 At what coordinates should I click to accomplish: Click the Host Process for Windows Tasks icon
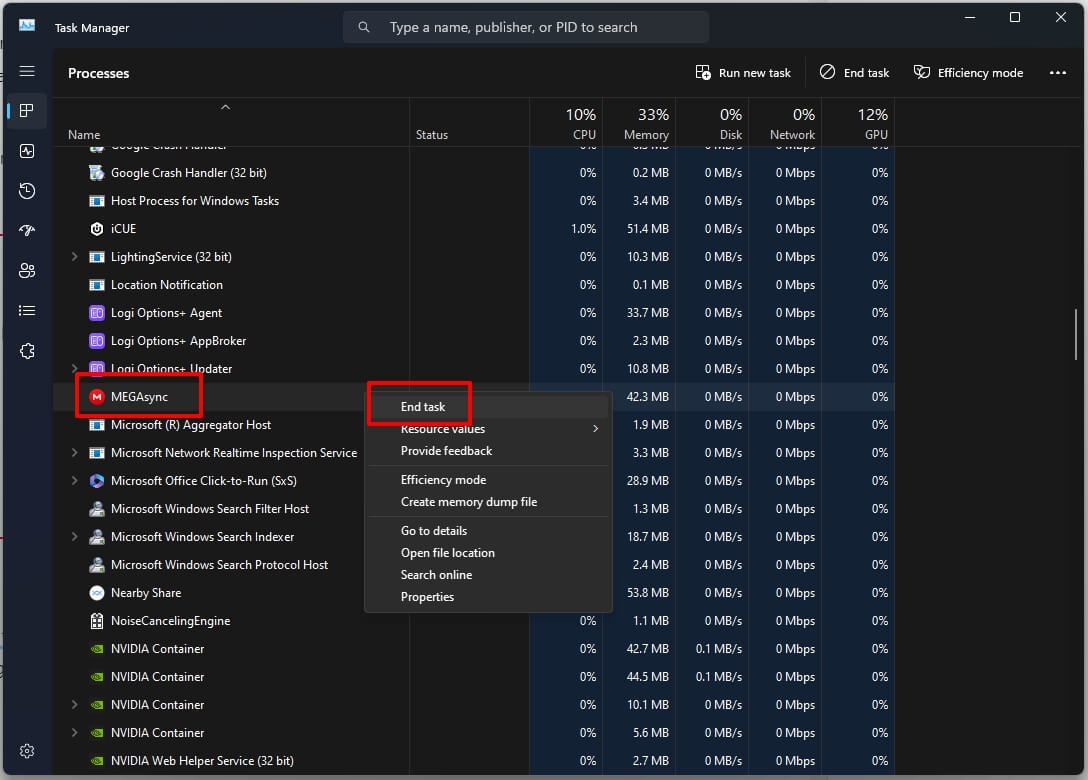pyautogui.click(x=97, y=201)
